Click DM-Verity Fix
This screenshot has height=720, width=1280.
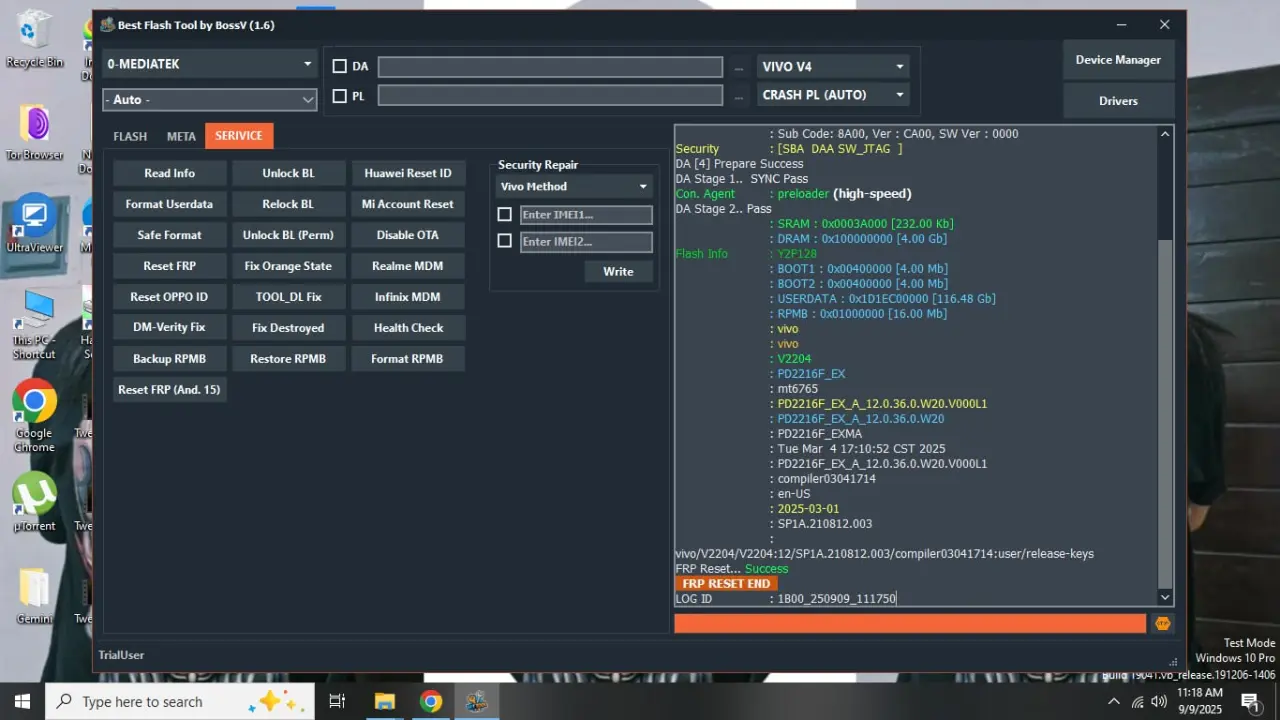pyautogui.click(x=170, y=328)
